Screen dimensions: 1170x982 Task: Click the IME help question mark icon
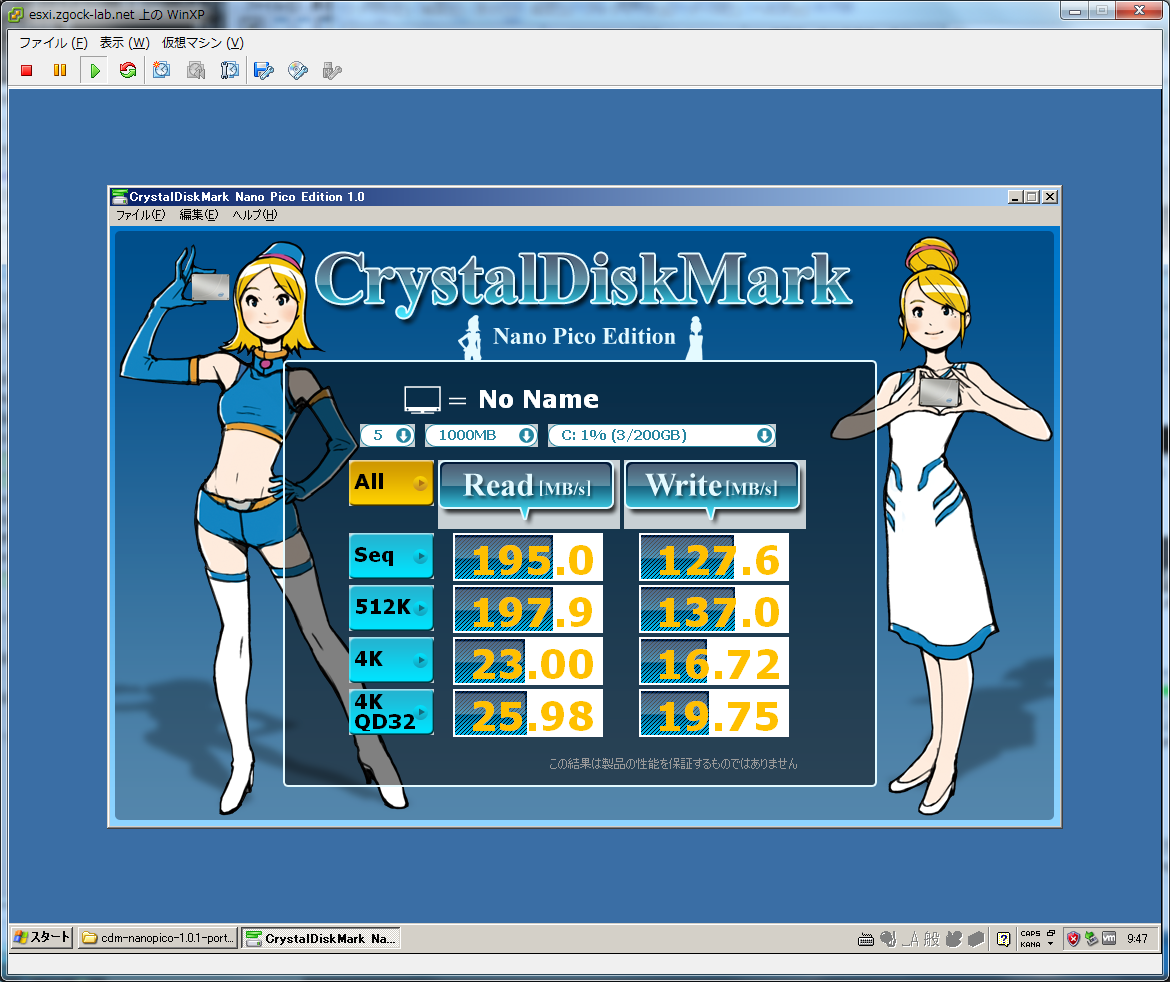pos(1004,939)
